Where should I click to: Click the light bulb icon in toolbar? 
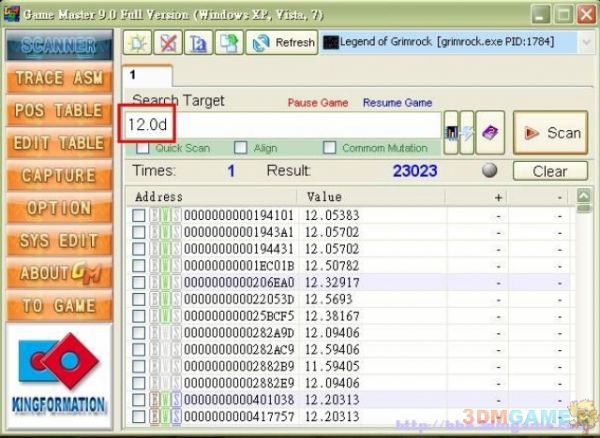coord(138,43)
